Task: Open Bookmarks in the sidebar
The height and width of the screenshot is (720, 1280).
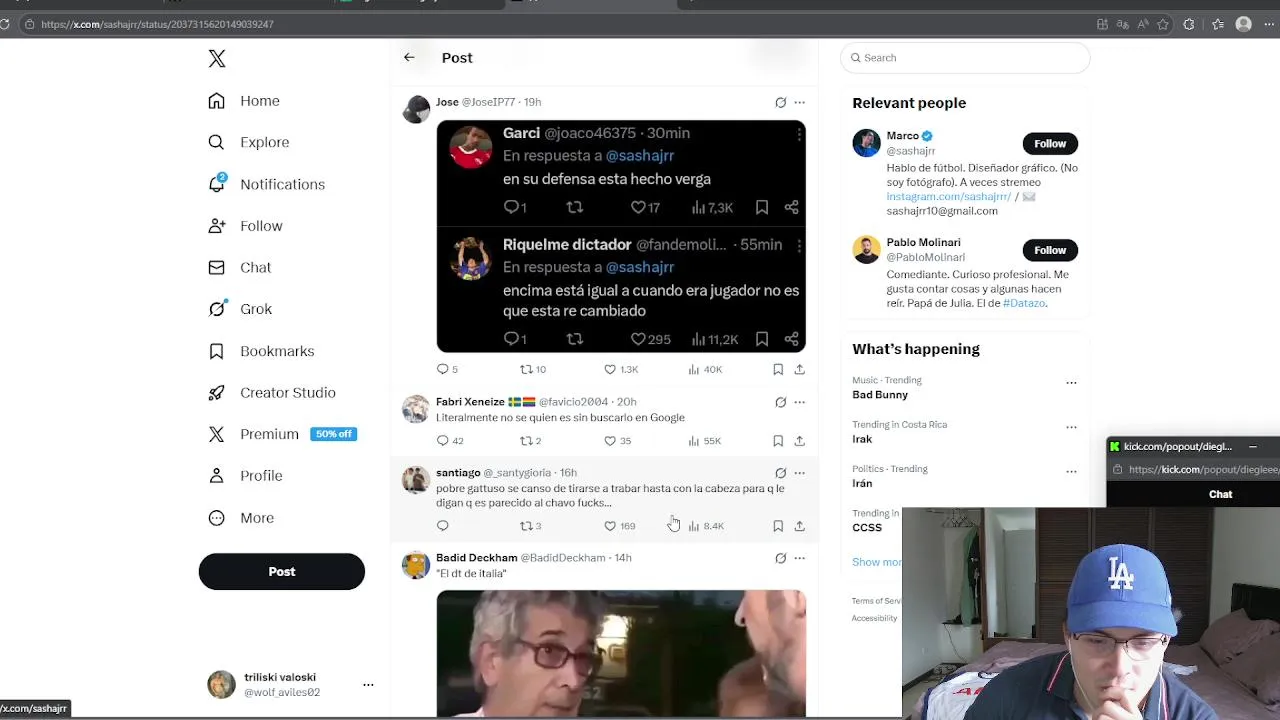Action: (x=261, y=351)
